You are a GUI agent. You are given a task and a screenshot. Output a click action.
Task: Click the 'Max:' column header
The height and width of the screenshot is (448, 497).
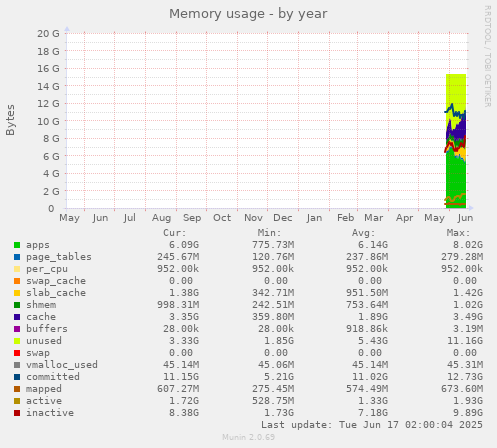pyautogui.click(x=459, y=233)
